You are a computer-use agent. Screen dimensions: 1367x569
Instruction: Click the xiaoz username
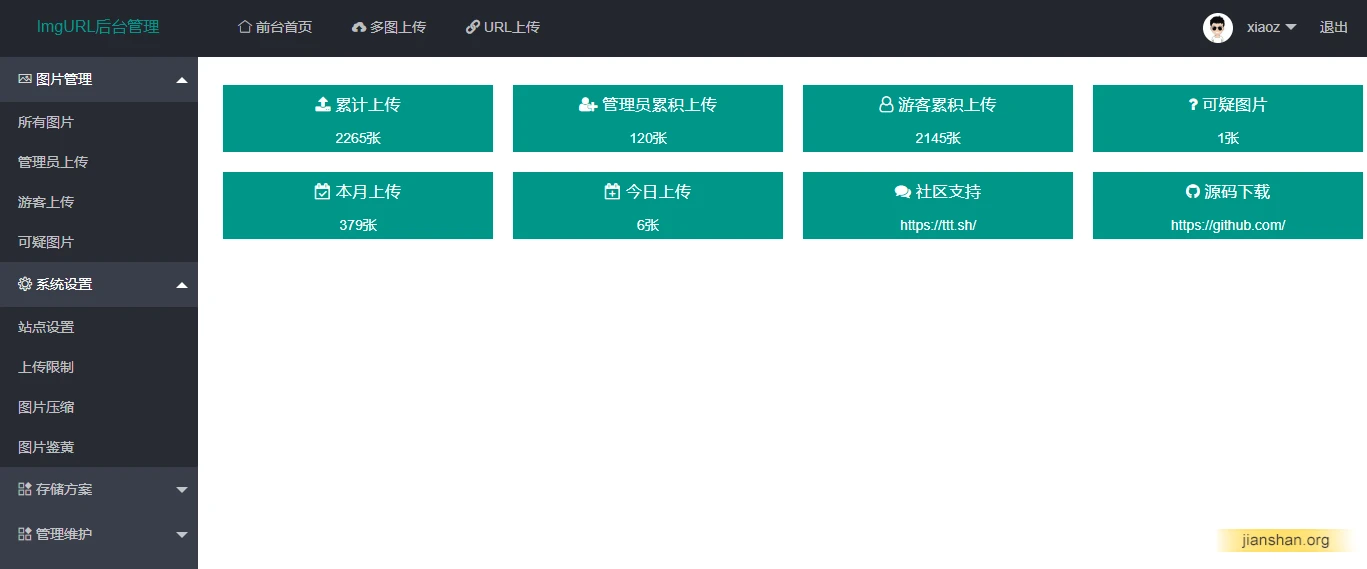click(x=1263, y=28)
